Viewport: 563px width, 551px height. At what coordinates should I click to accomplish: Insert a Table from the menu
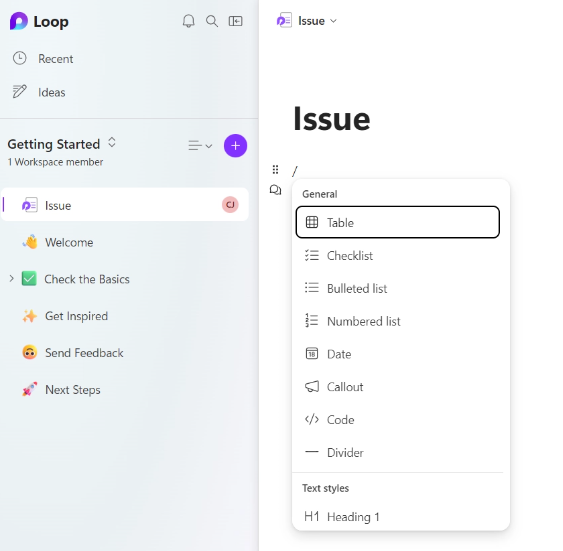397,222
